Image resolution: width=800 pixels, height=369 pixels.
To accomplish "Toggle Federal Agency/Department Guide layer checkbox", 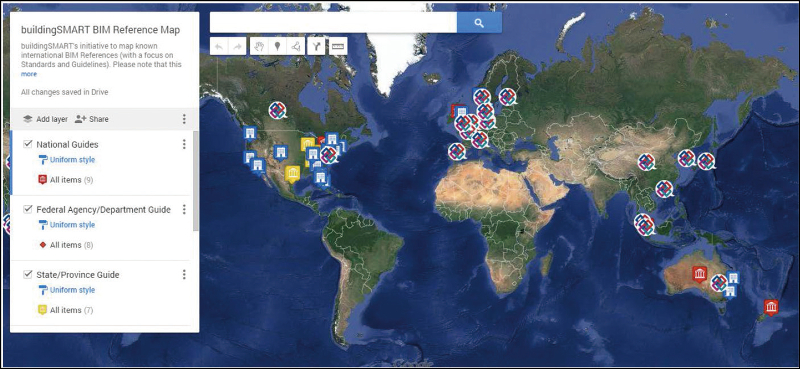I will tap(28, 210).
